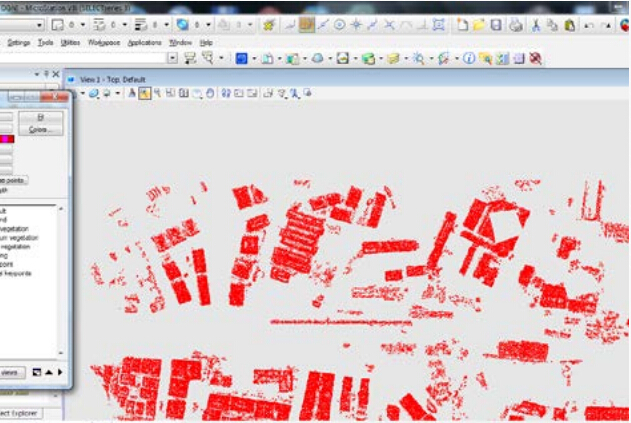
Task: Click the Project Explorer tab at bottom
Action: (x=18, y=413)
